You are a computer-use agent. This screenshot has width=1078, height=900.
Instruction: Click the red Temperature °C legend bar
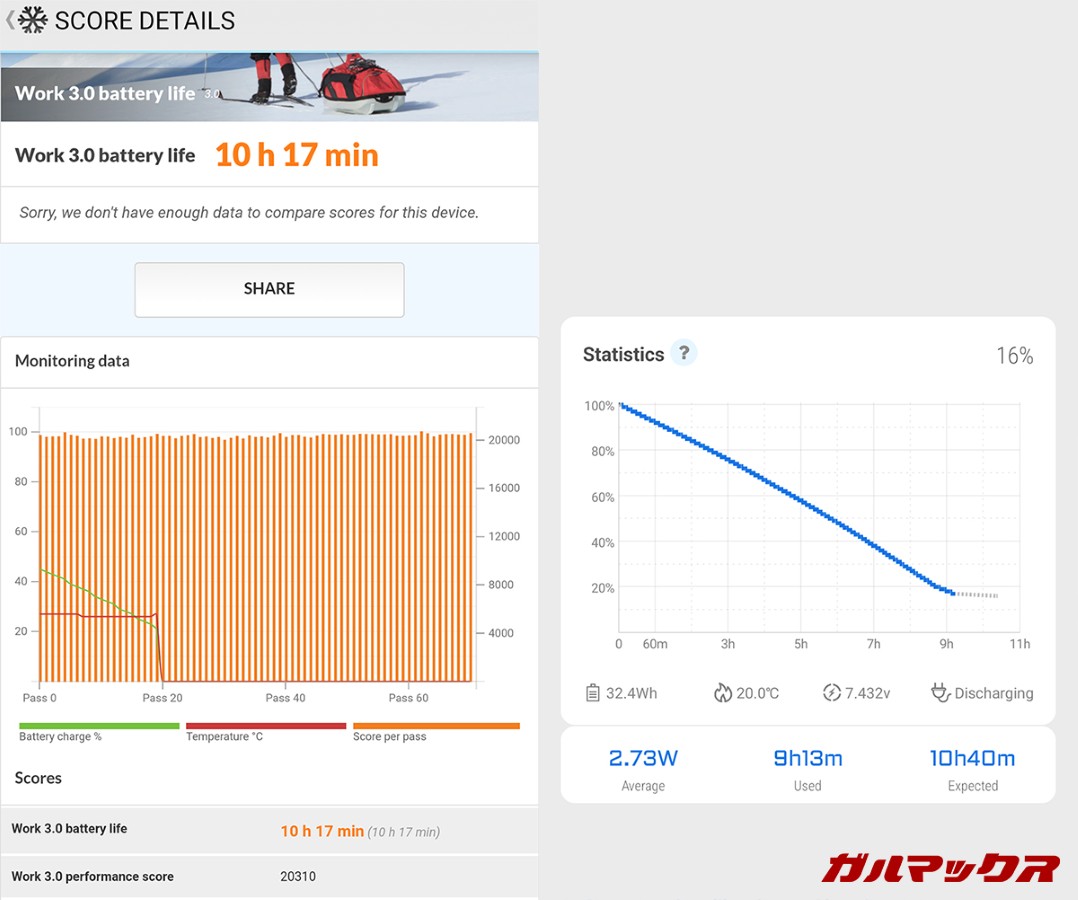[x=266, y=726]
